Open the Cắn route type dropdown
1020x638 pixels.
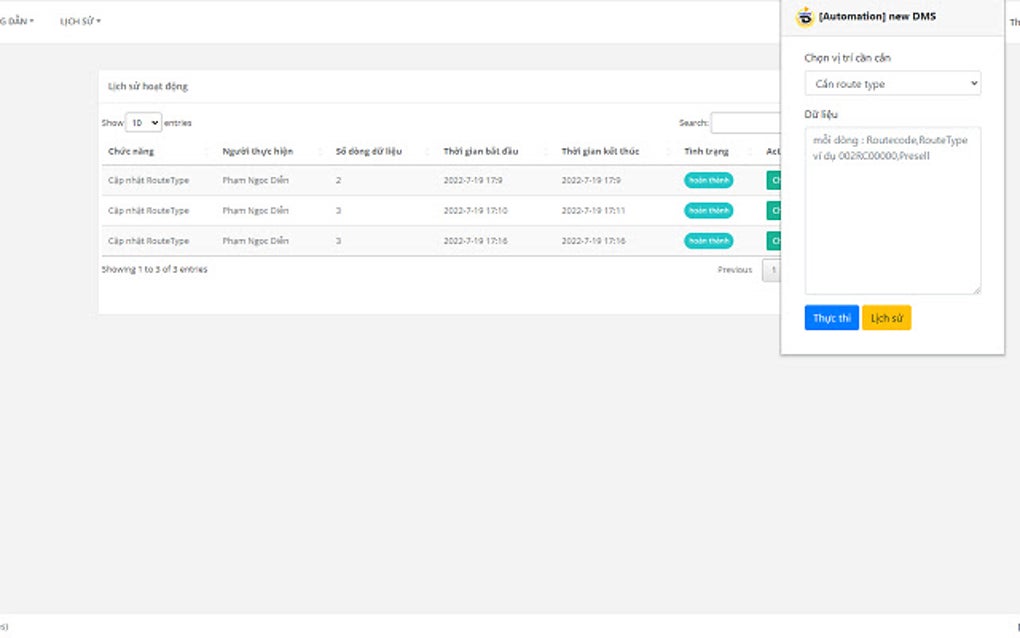pyautogui.click(x=892, y=83)
